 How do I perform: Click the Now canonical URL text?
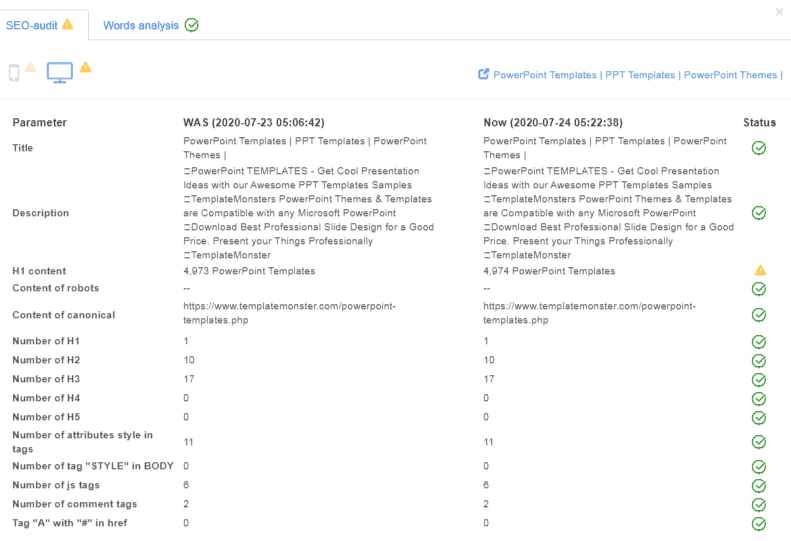point(590,313)
